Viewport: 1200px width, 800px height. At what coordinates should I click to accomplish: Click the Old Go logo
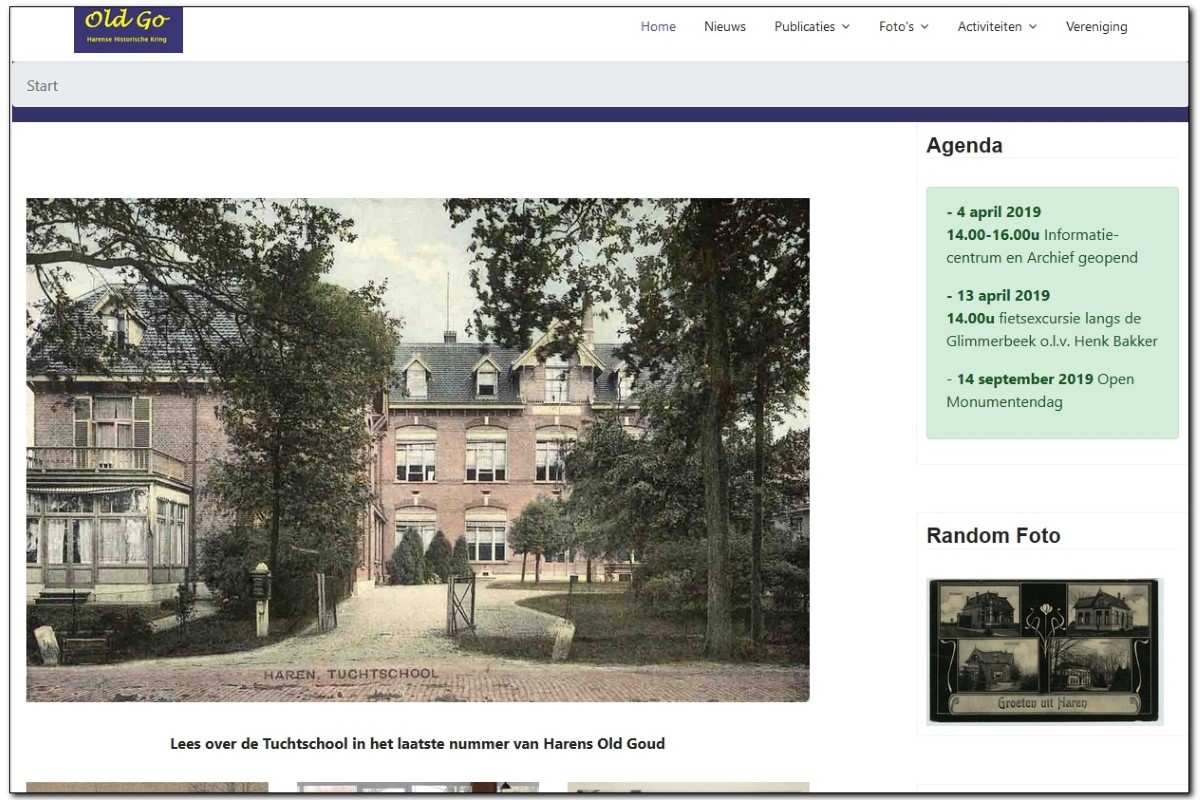point(128,30)
